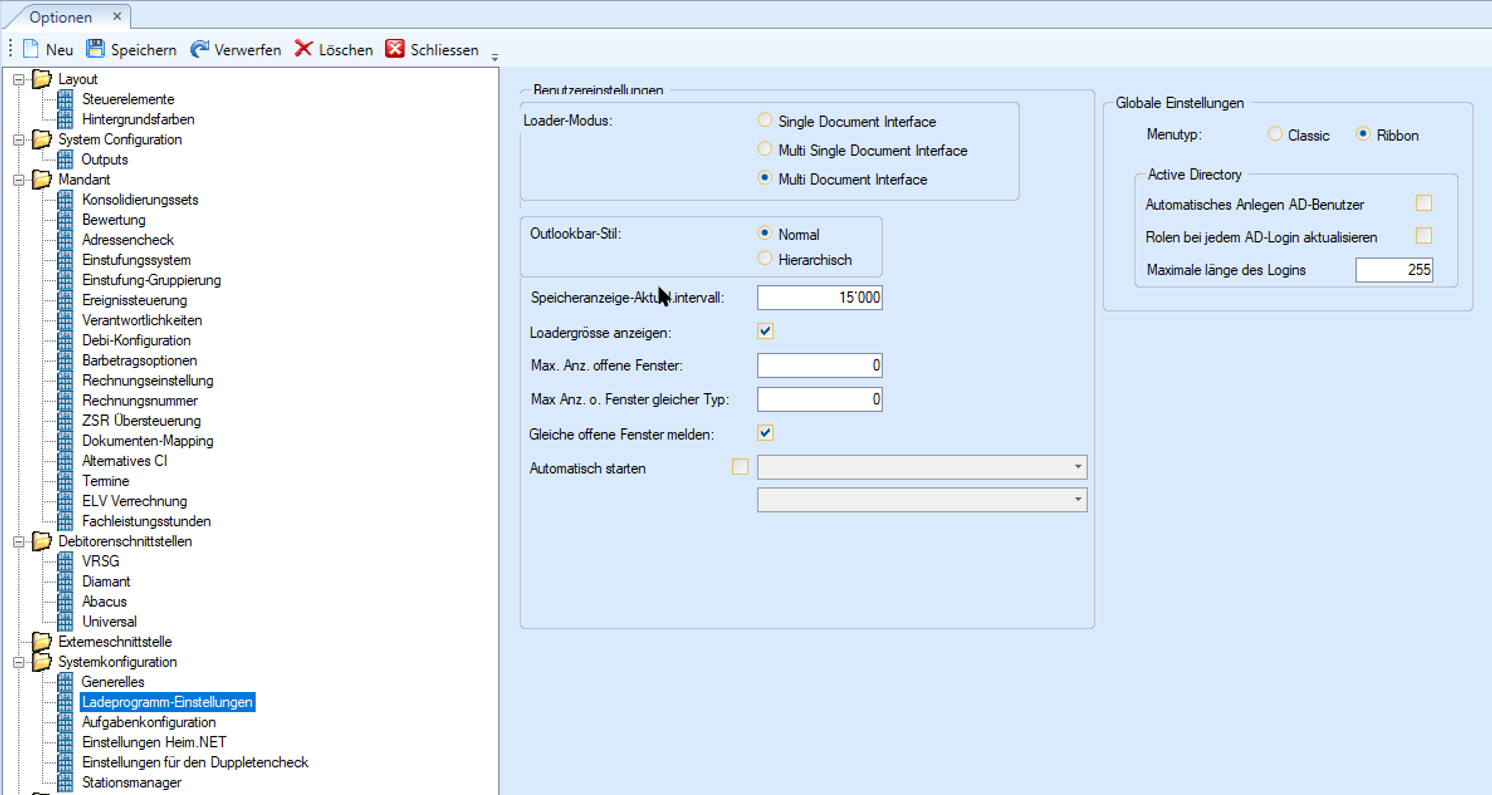Image resolution: width=1492 pixels, height=795 pixels.
Task: Click the Max. Anz. offene Fenster field
Action: (819, 365)
